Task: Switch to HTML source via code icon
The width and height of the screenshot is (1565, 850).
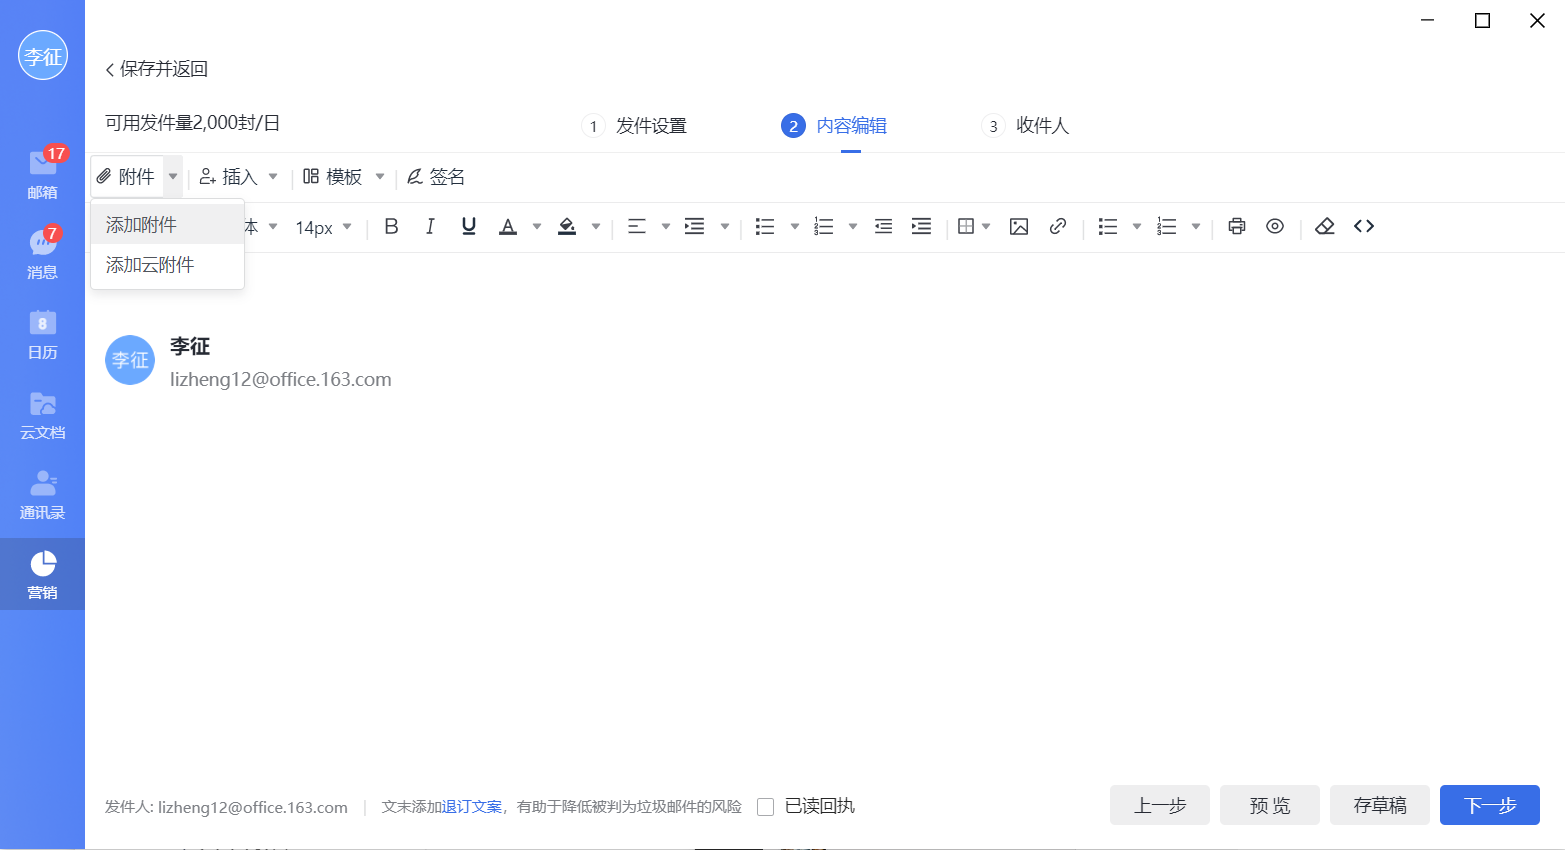Action: click(x=1364, y=226)
